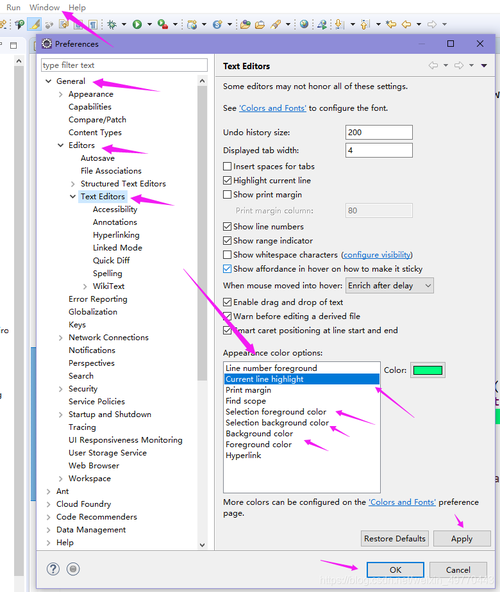Viewport: 500px width, 592px height.
Task: Click the Help question mark icon
Action: click(x=53, y=569)
